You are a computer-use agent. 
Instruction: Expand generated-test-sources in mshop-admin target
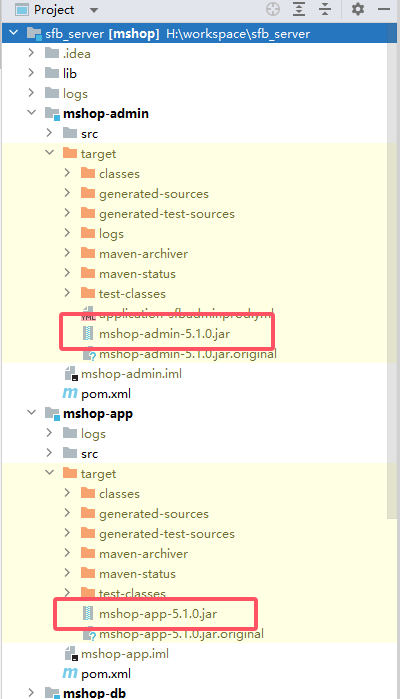(x=67, y=213)
